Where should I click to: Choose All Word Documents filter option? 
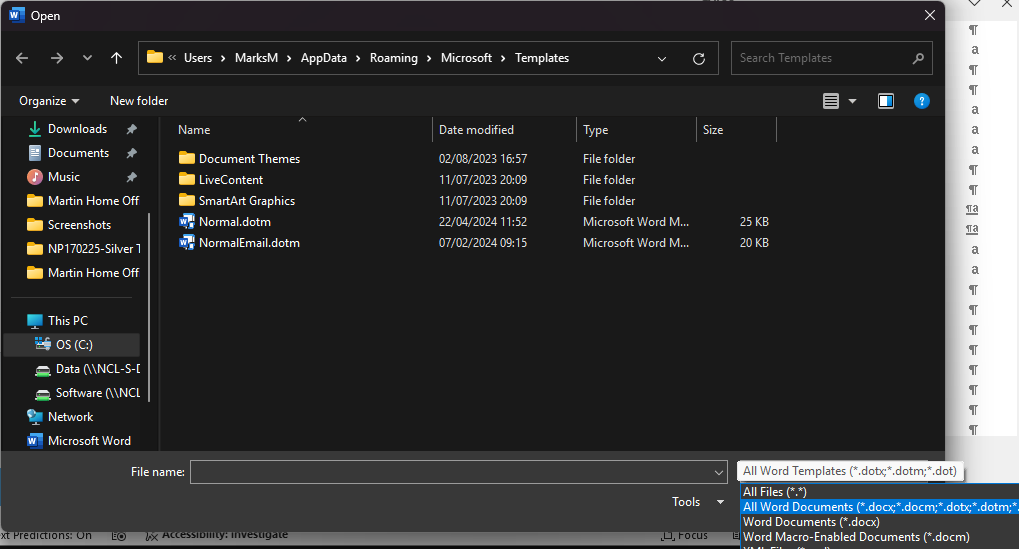(880, 507)
